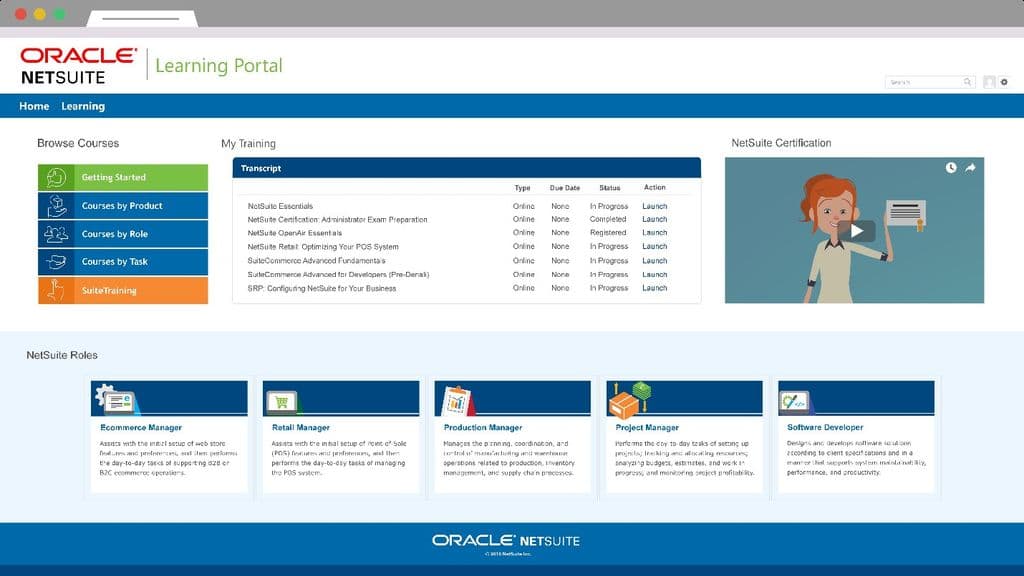The height and width of the screenshot is (576, 1024).
Task: Open the Retail Manager role title
Action: click(300, 428)
